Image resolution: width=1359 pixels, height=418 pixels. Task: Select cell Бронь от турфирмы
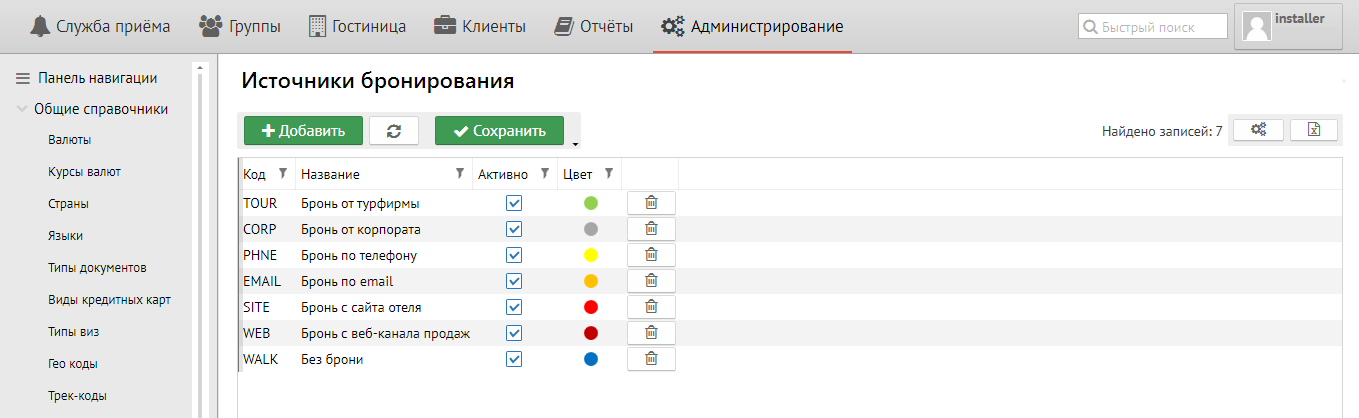[384, 203]
